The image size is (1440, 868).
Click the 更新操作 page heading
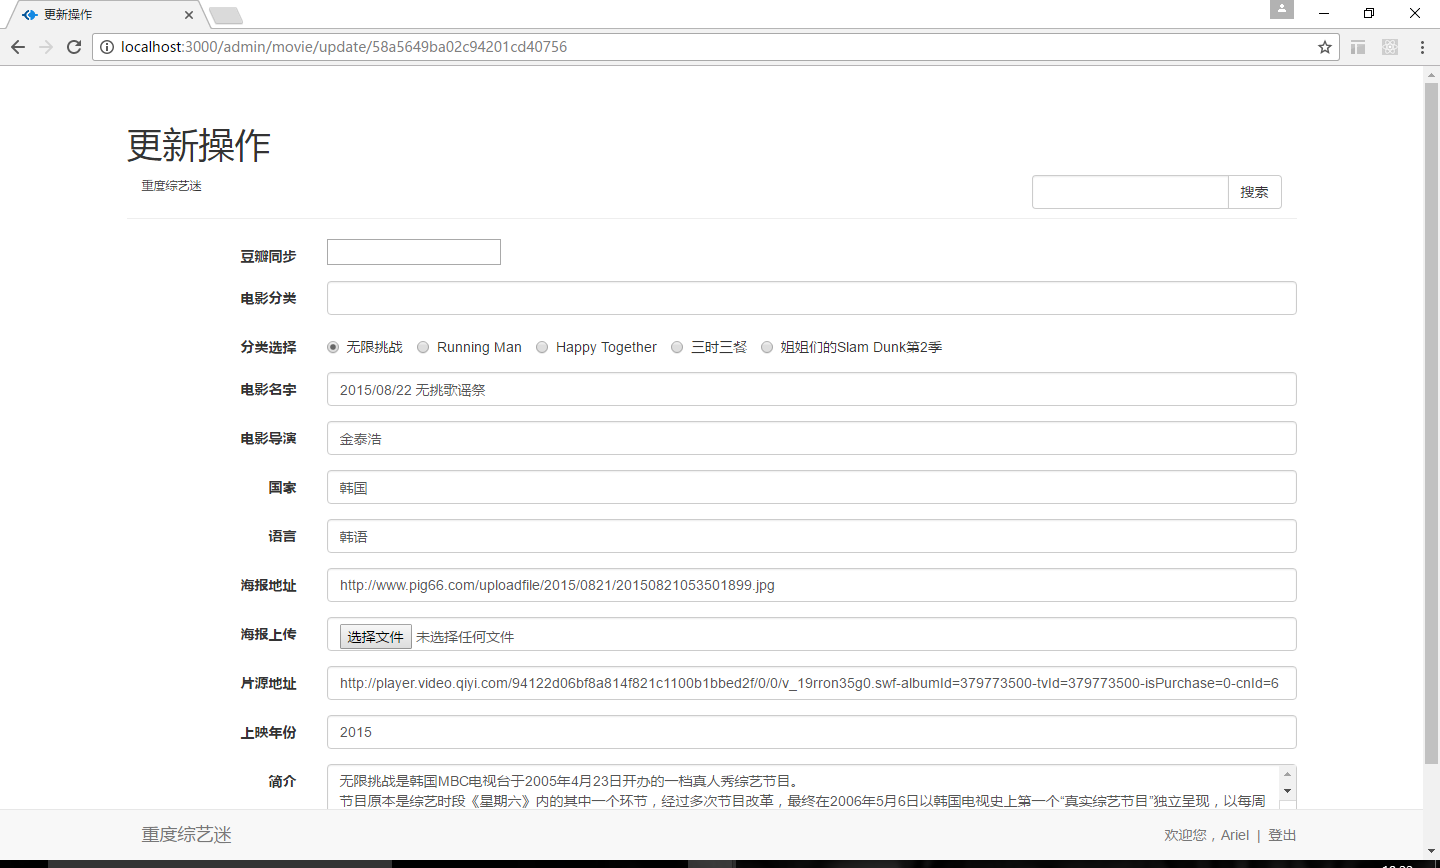coord(199,146)
